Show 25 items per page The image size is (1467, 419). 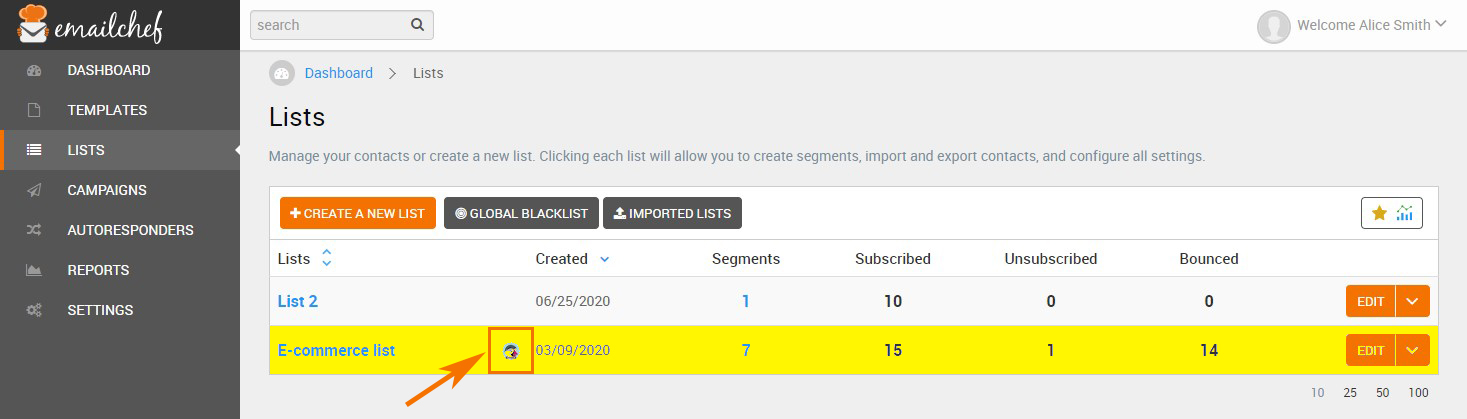pyautogui.click(x=1350, y=393)
